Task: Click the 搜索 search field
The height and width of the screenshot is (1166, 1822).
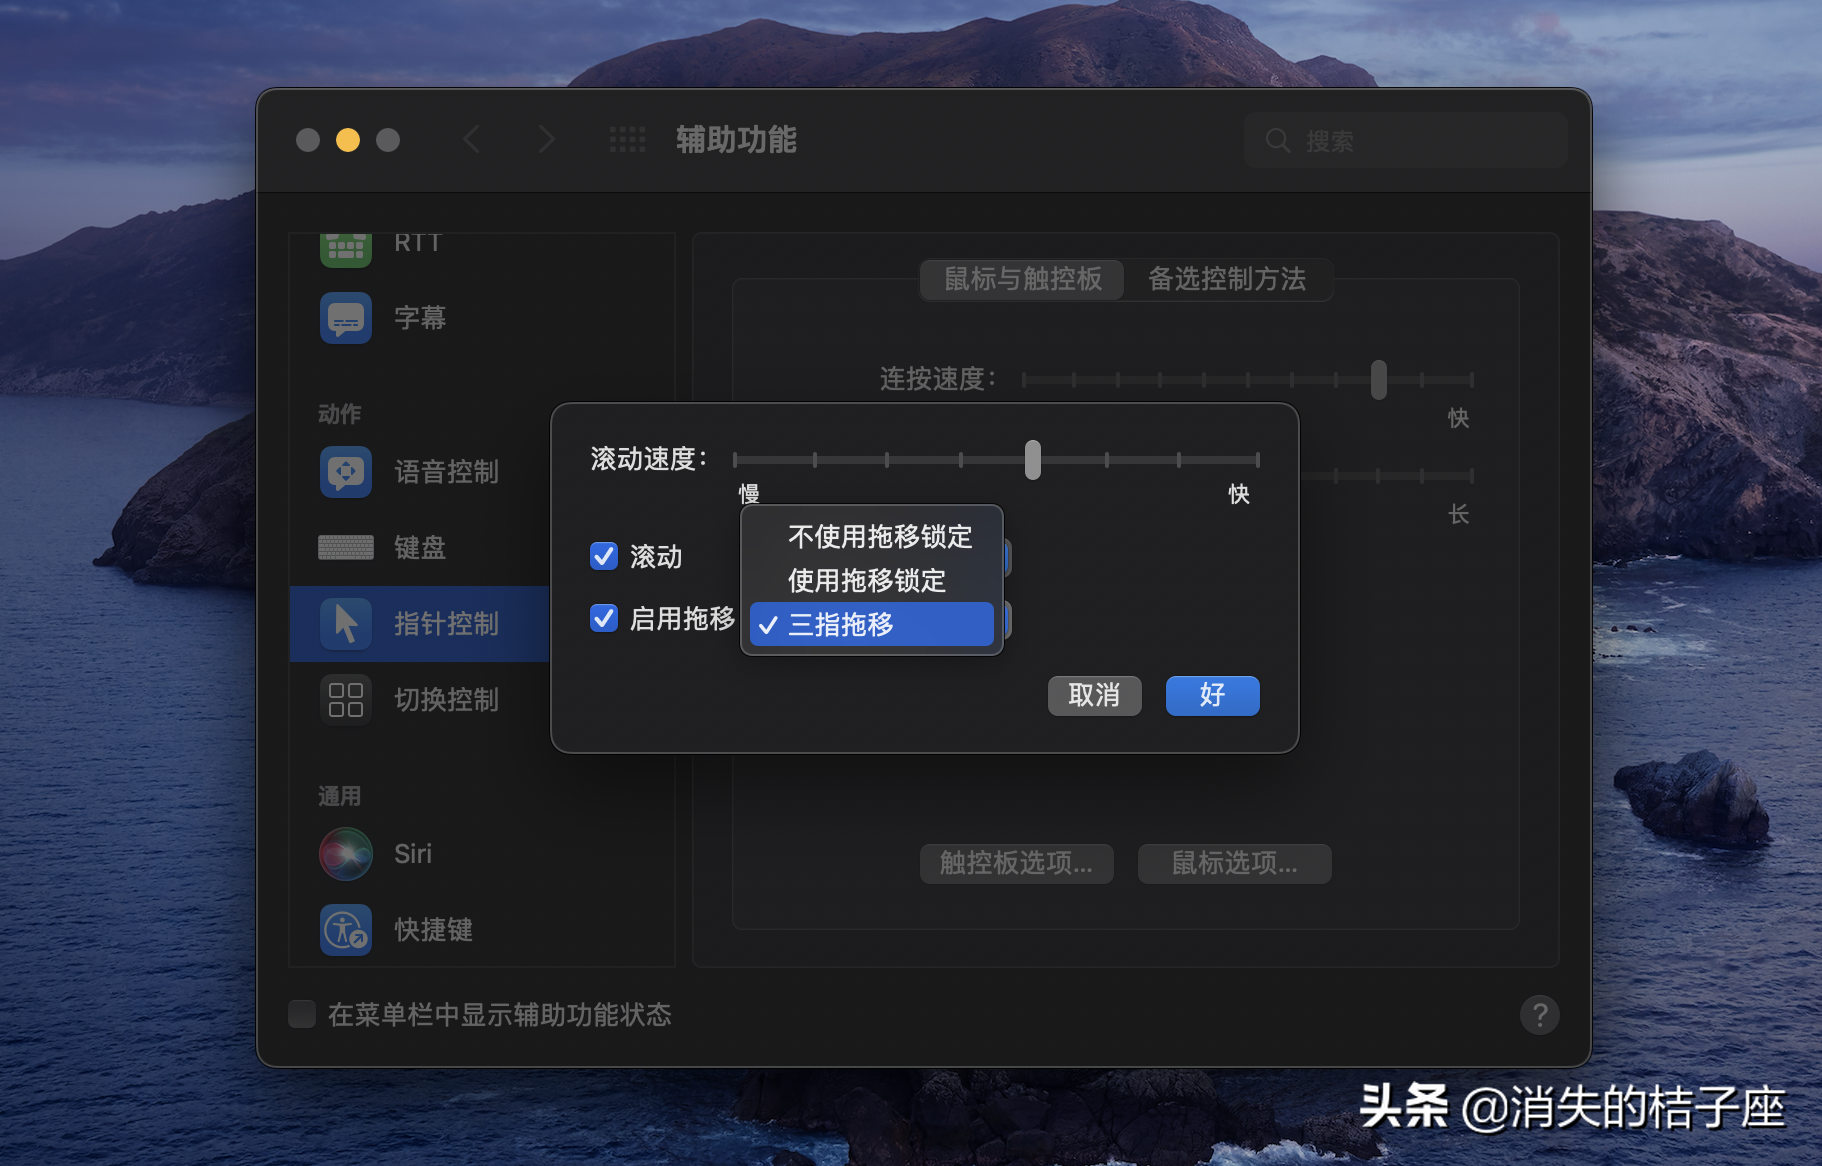Action: 1406,140
